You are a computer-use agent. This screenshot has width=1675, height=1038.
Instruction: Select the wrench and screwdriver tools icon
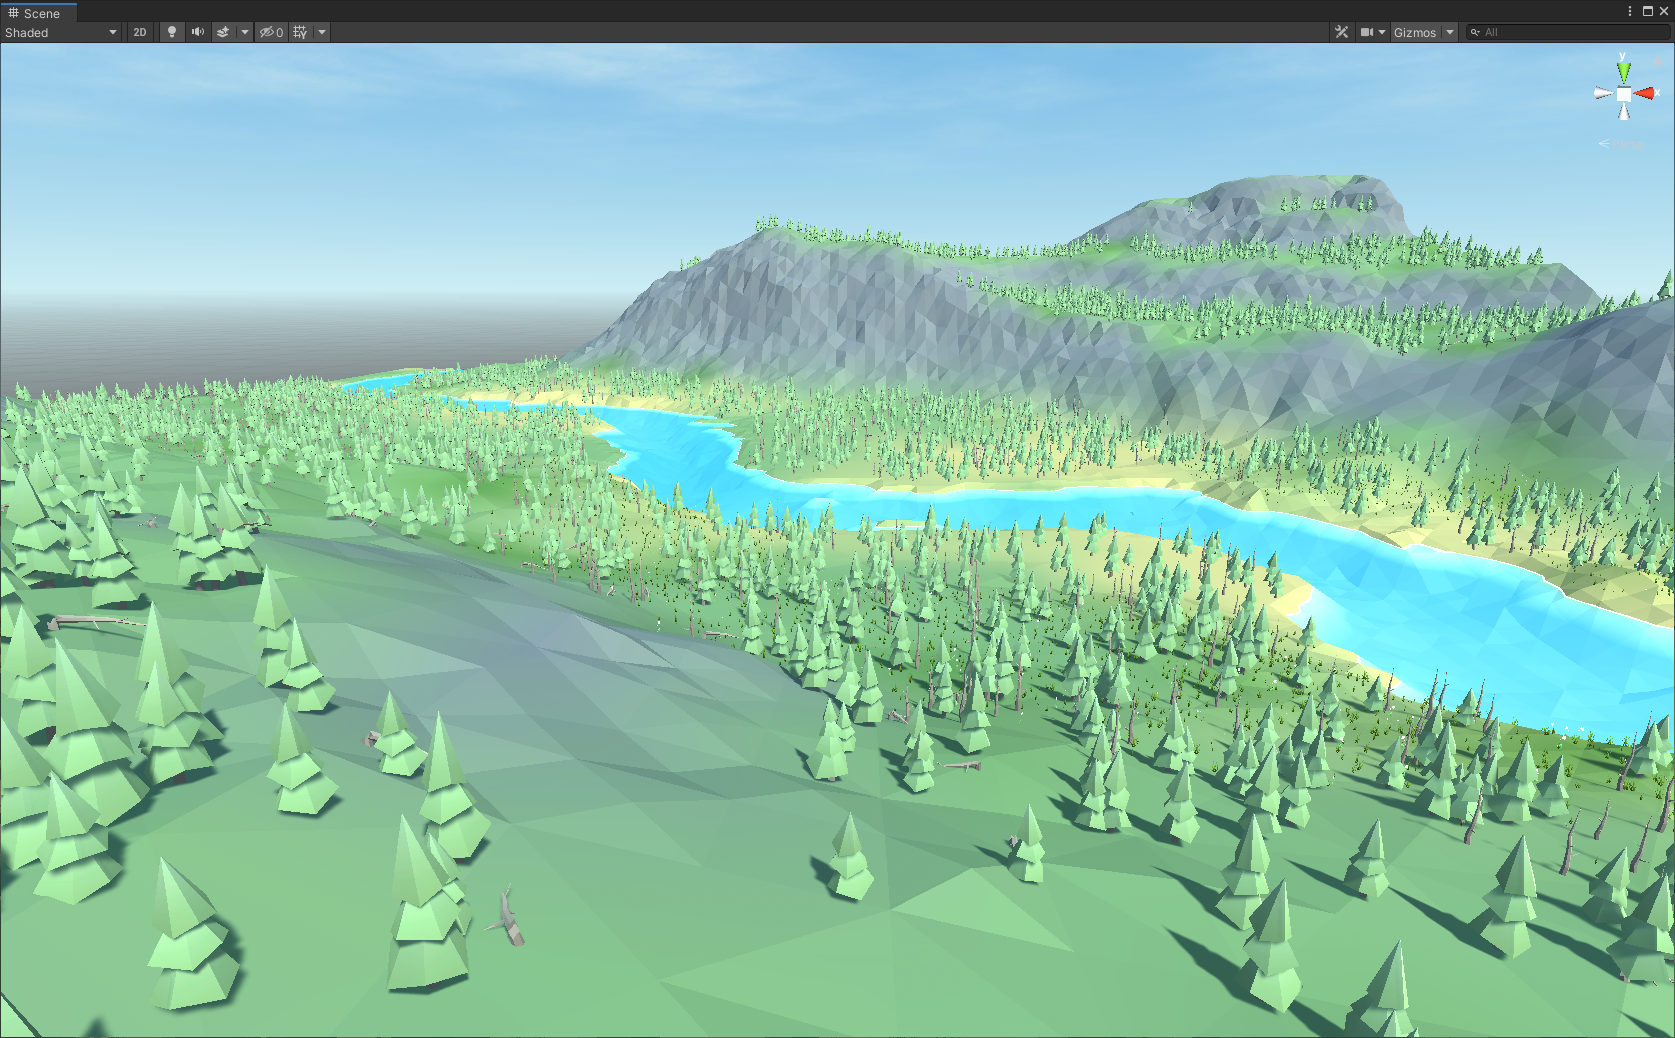(x=1342, y=32)
